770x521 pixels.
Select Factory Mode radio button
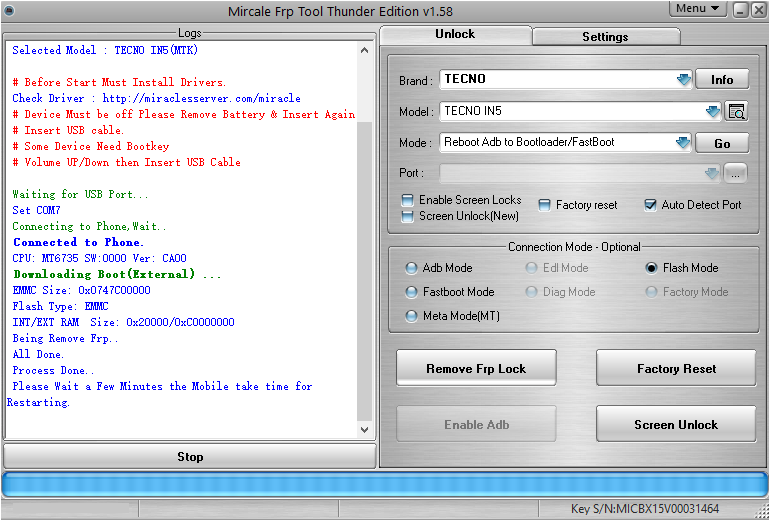651,292
